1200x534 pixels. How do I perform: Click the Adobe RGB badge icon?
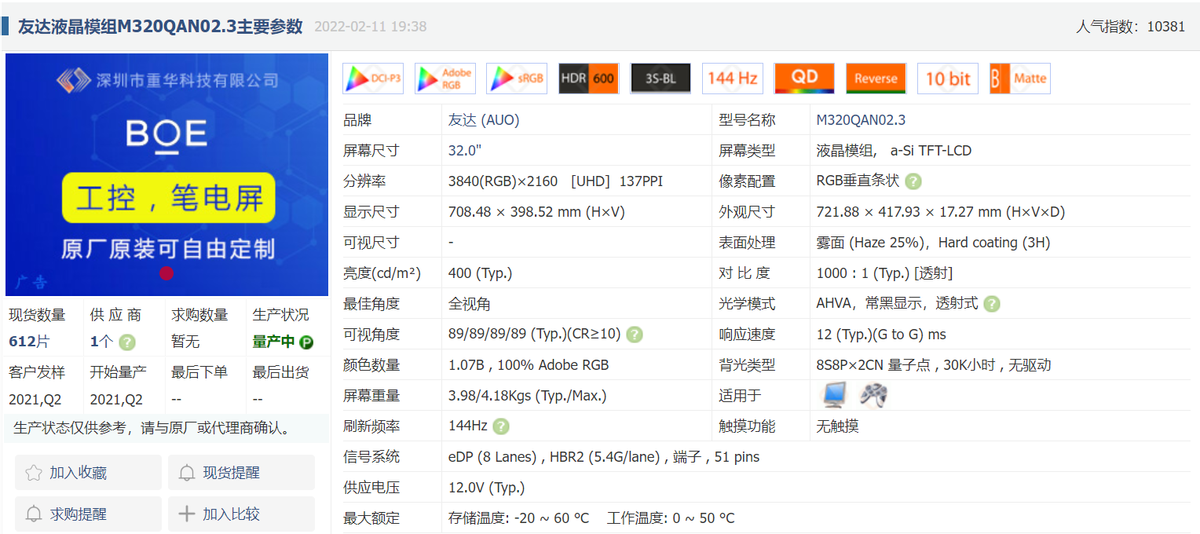(x=444, y=79)
